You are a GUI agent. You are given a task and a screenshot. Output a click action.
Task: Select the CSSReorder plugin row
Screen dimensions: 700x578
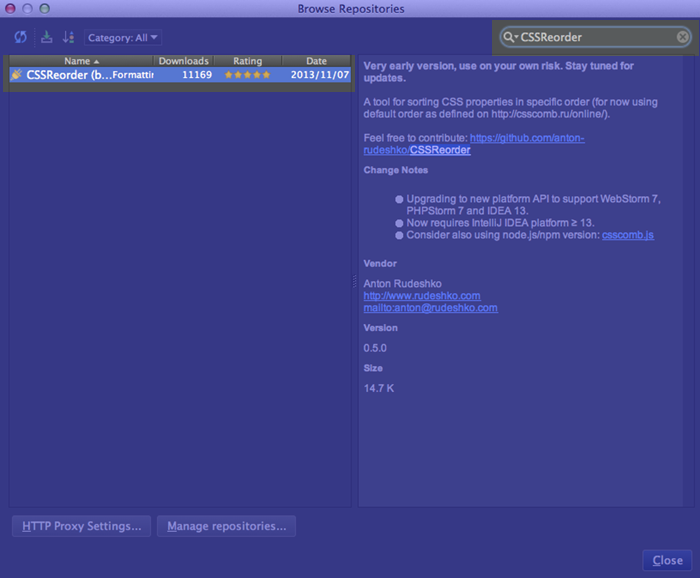[x=180, y=75]
